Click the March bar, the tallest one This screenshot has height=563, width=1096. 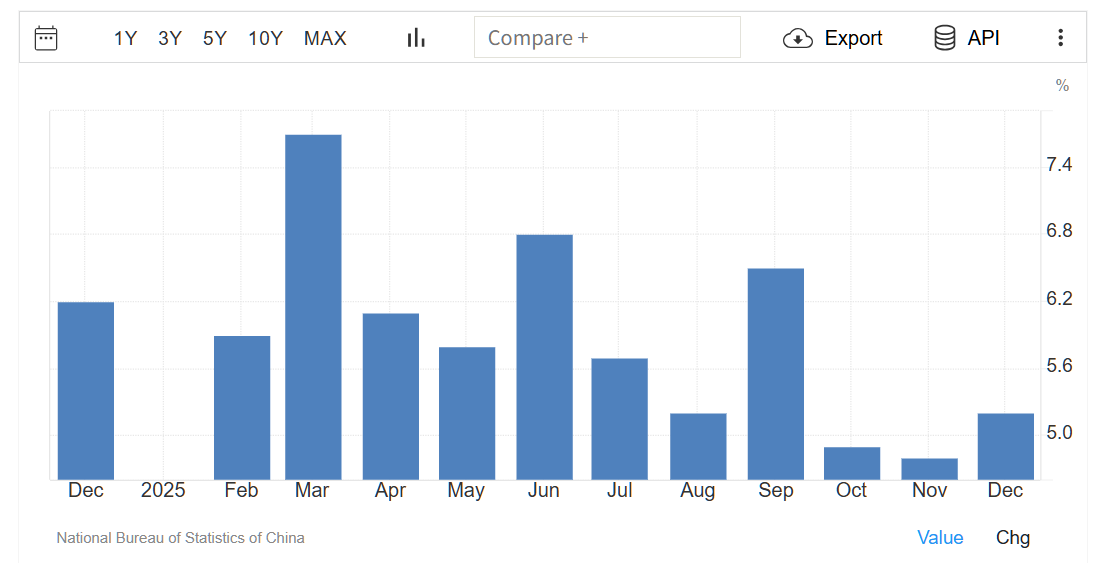coord(313,307)
